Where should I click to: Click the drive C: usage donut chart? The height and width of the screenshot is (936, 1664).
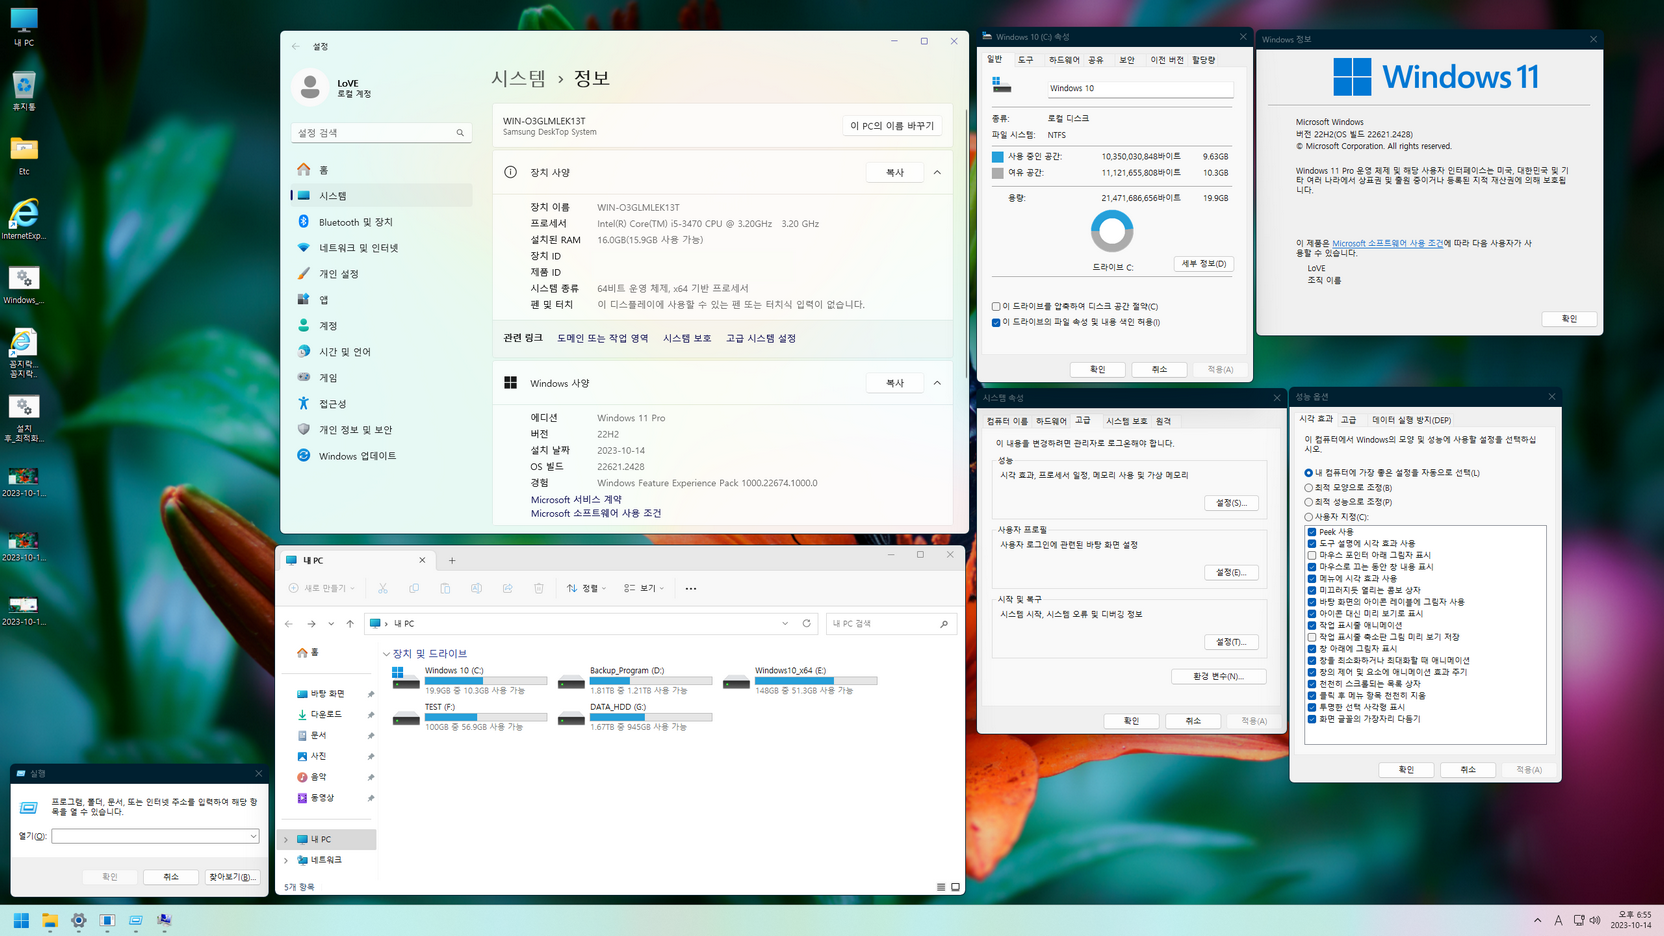[1112, 231]
